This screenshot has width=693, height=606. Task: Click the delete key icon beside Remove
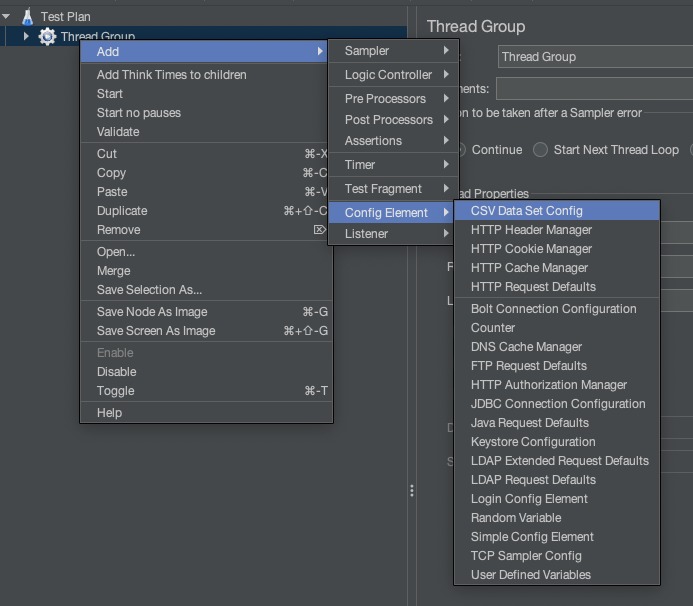tap(320, 229)
